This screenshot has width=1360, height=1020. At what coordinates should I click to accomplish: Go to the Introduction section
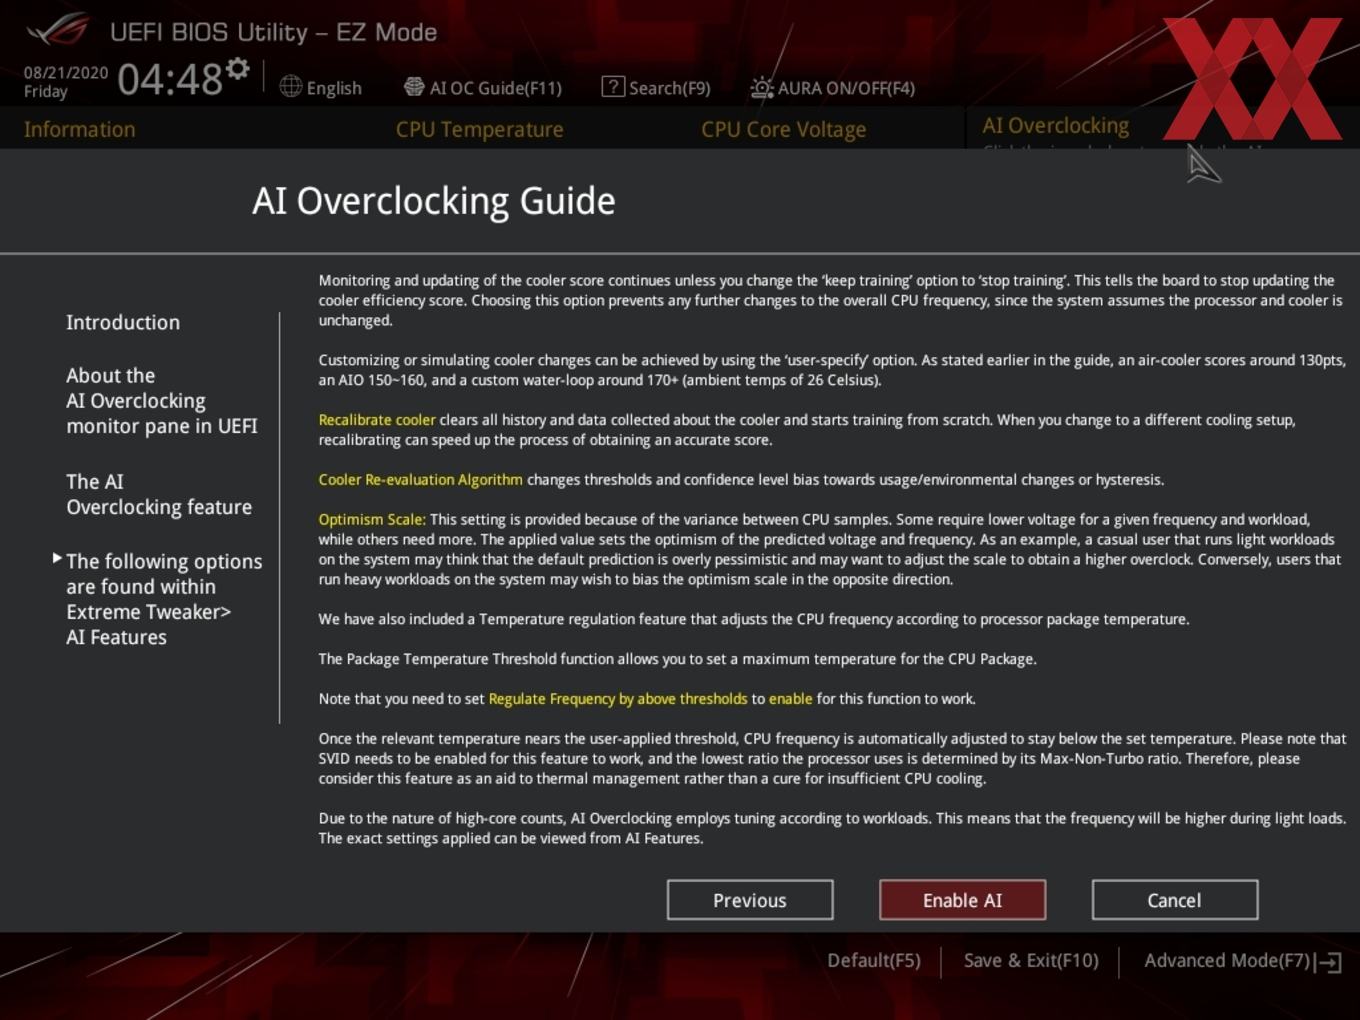click(x=123, y=322)
